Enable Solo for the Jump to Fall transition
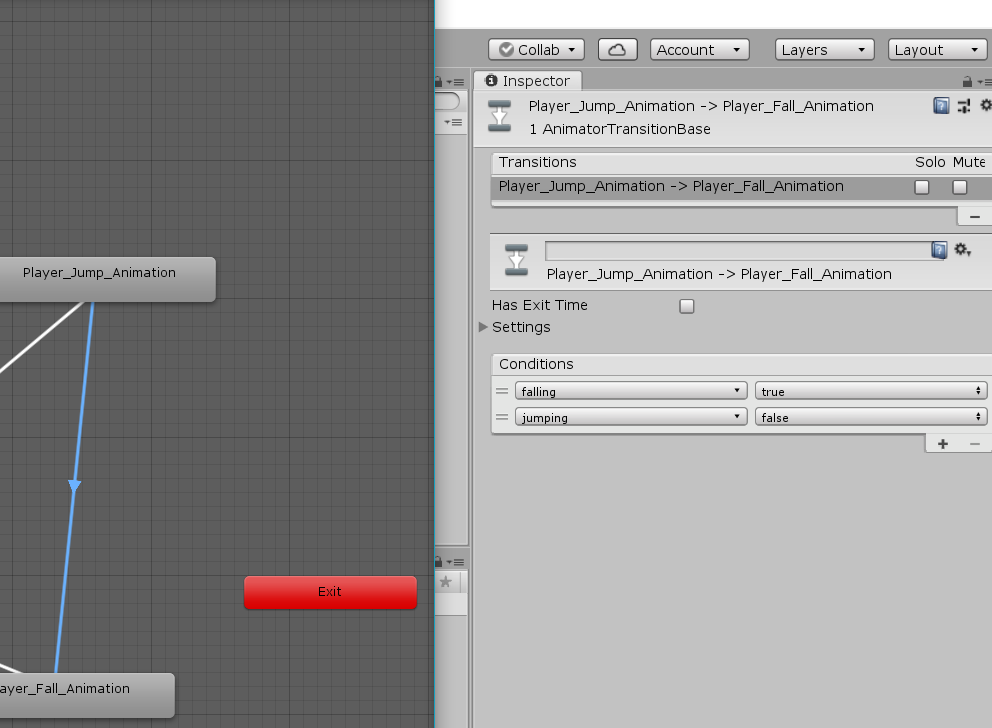The image size is (992, 728). (921, 187)
